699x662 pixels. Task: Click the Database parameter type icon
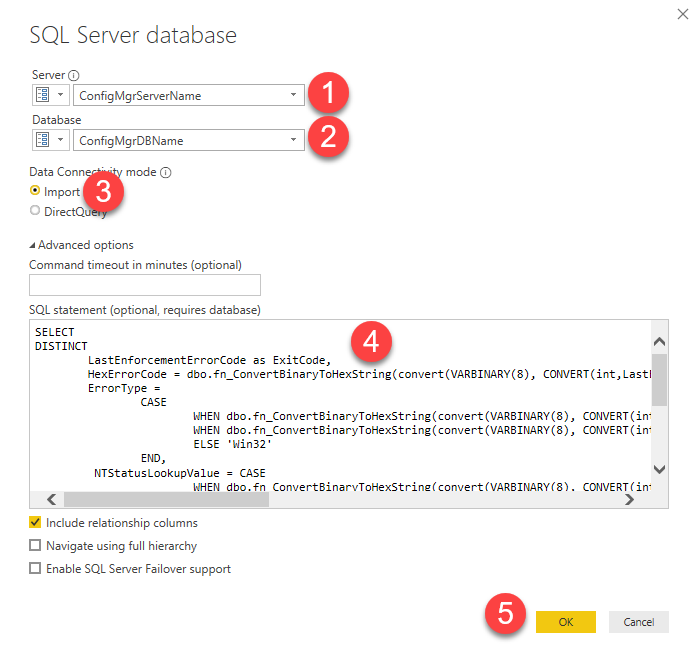pyautogui.click(x=43, y=140)
